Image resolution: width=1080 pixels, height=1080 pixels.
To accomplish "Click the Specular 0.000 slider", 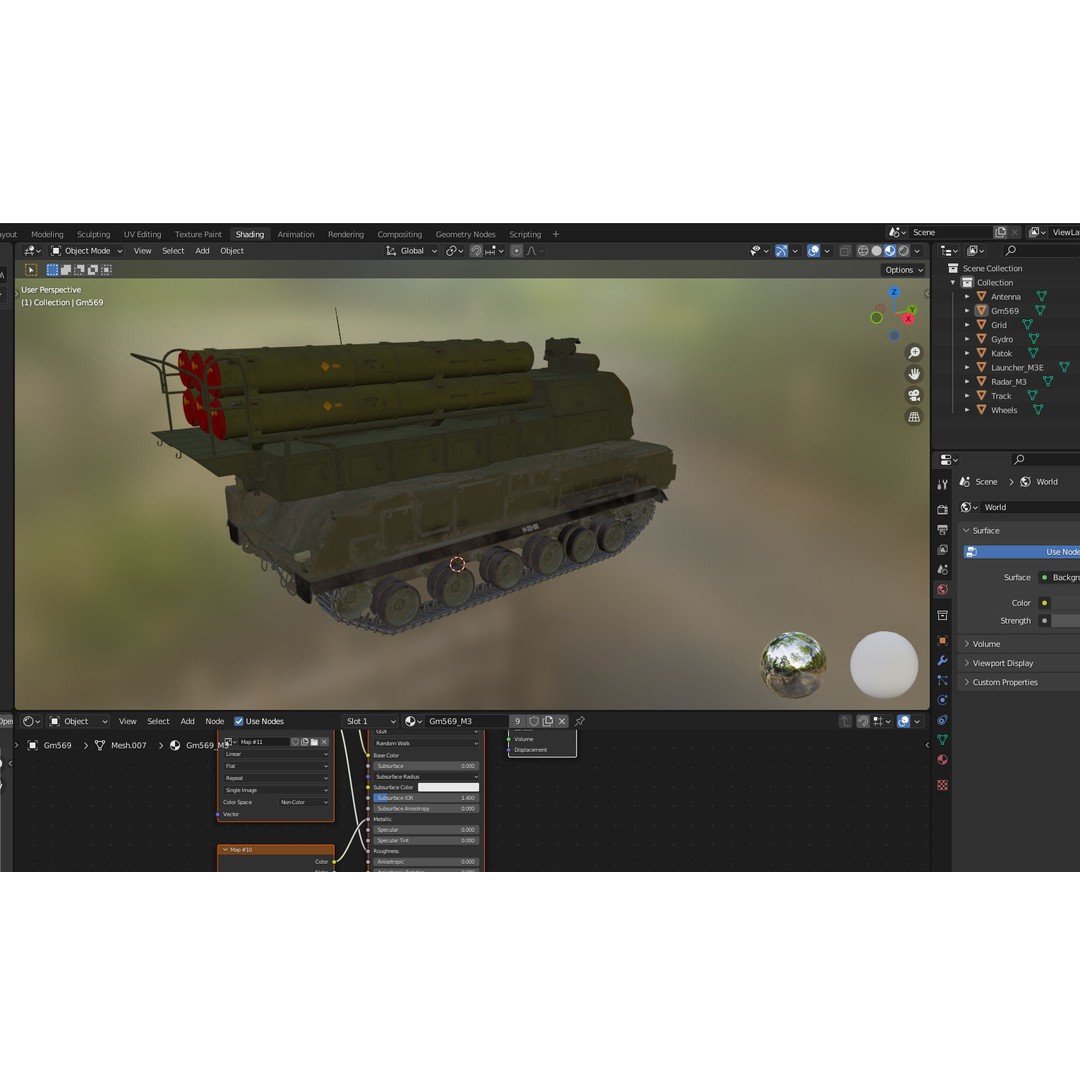I will point(426,830).
